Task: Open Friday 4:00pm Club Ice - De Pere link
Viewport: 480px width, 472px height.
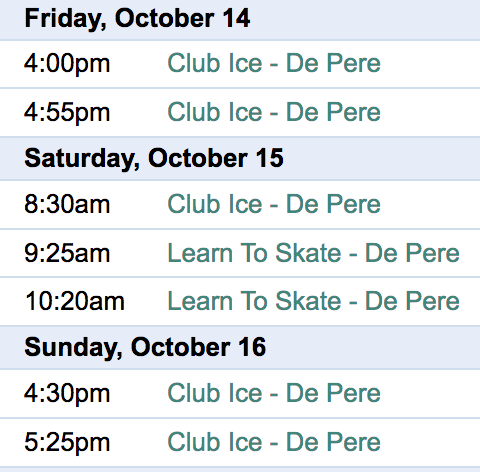Action: pyautogui.click(x=274, y=63)
